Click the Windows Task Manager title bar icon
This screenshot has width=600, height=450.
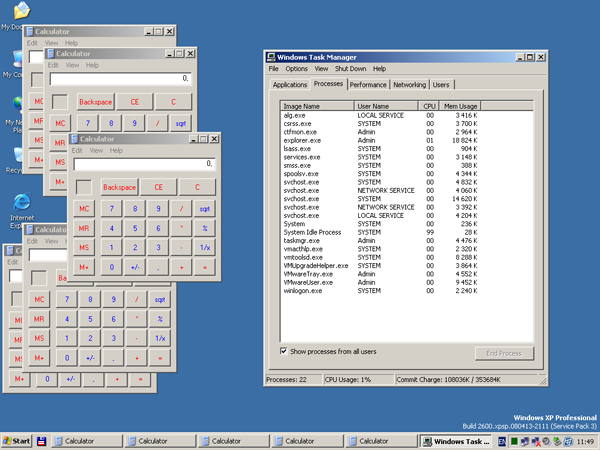(271, 57)
